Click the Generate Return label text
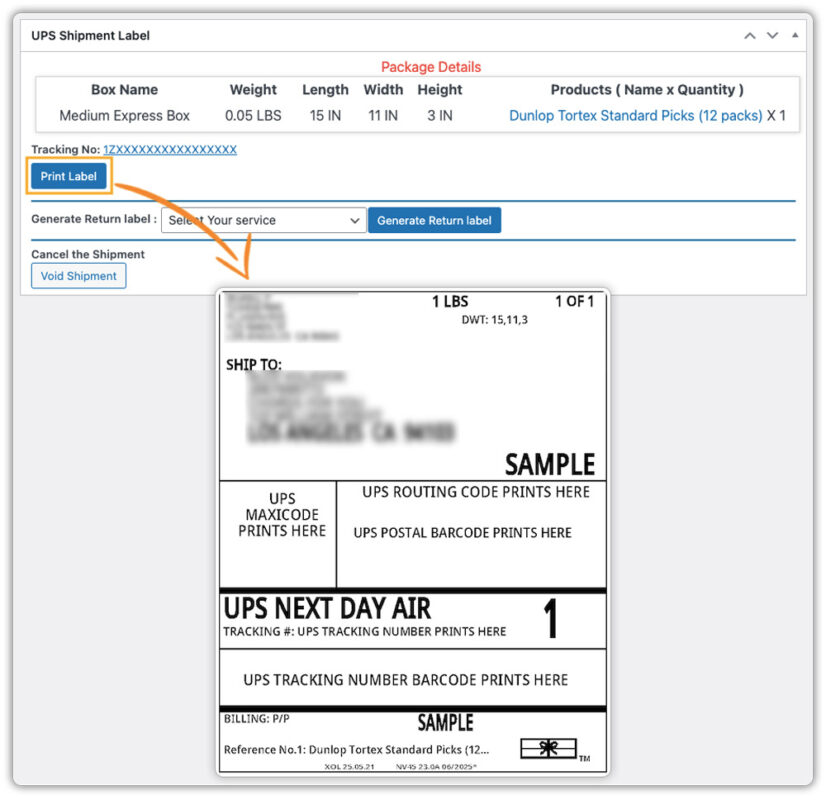Screen dimensions: 826x800 (93, 219)
